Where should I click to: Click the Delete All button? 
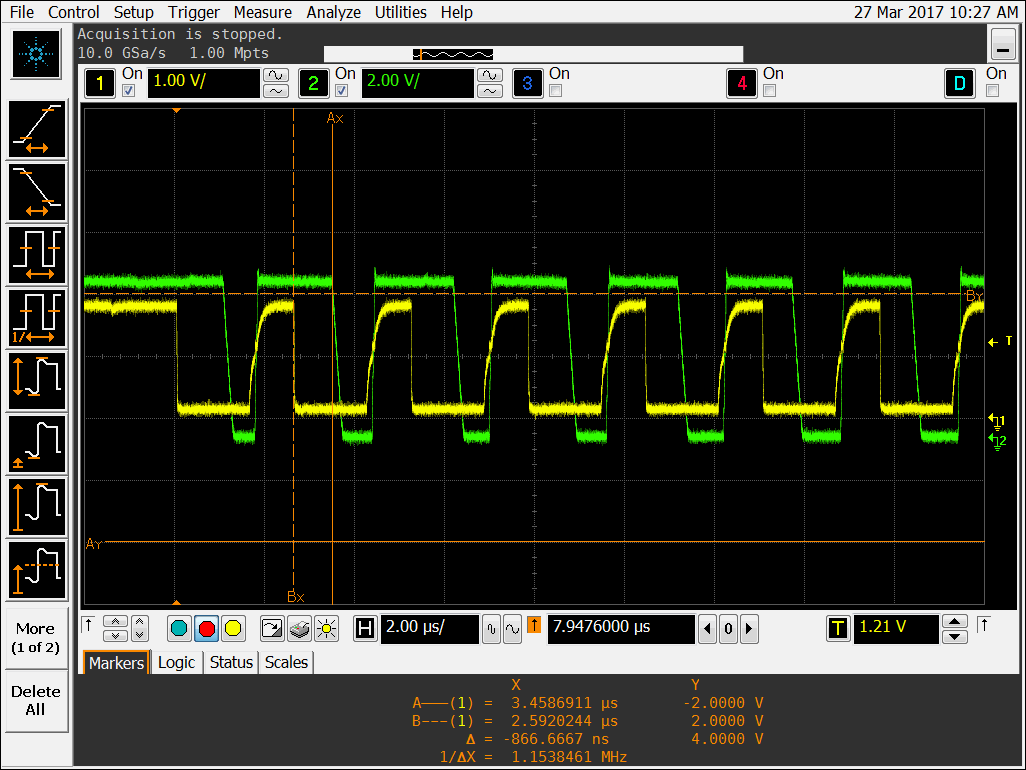pos(35,701)
